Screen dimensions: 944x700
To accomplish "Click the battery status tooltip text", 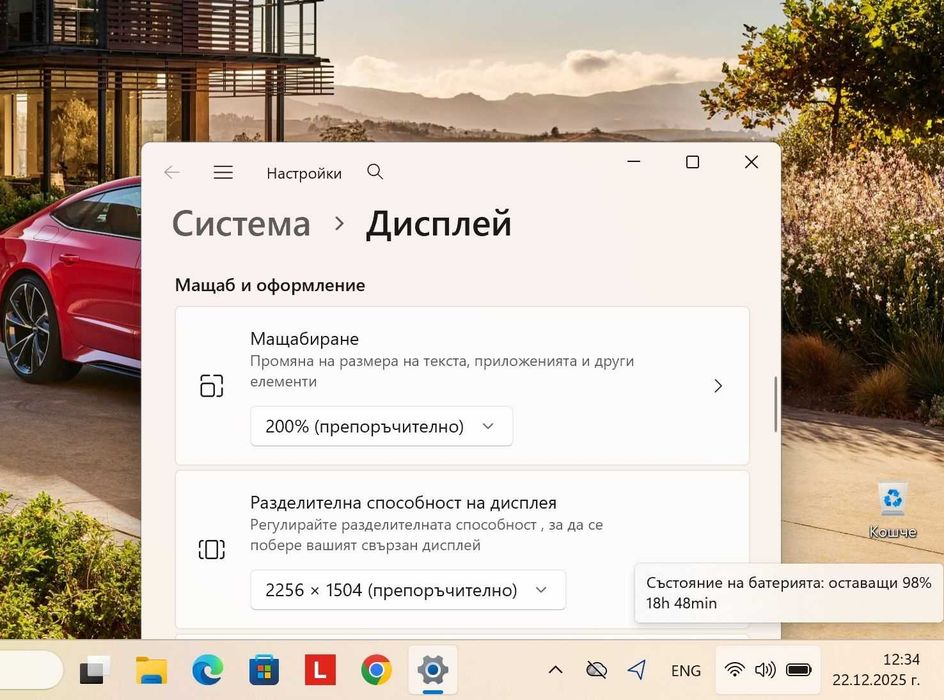I will tap(789, 593).
